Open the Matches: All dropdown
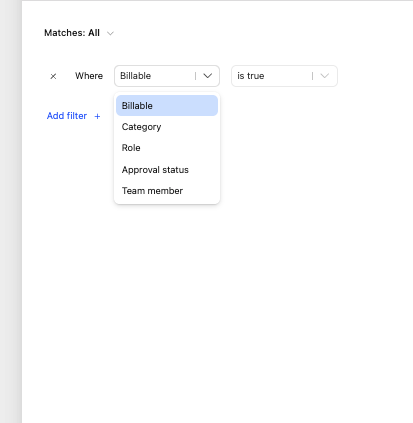This screenshot has height=423, width=413. pyautogui.click(x=79, y=33)
